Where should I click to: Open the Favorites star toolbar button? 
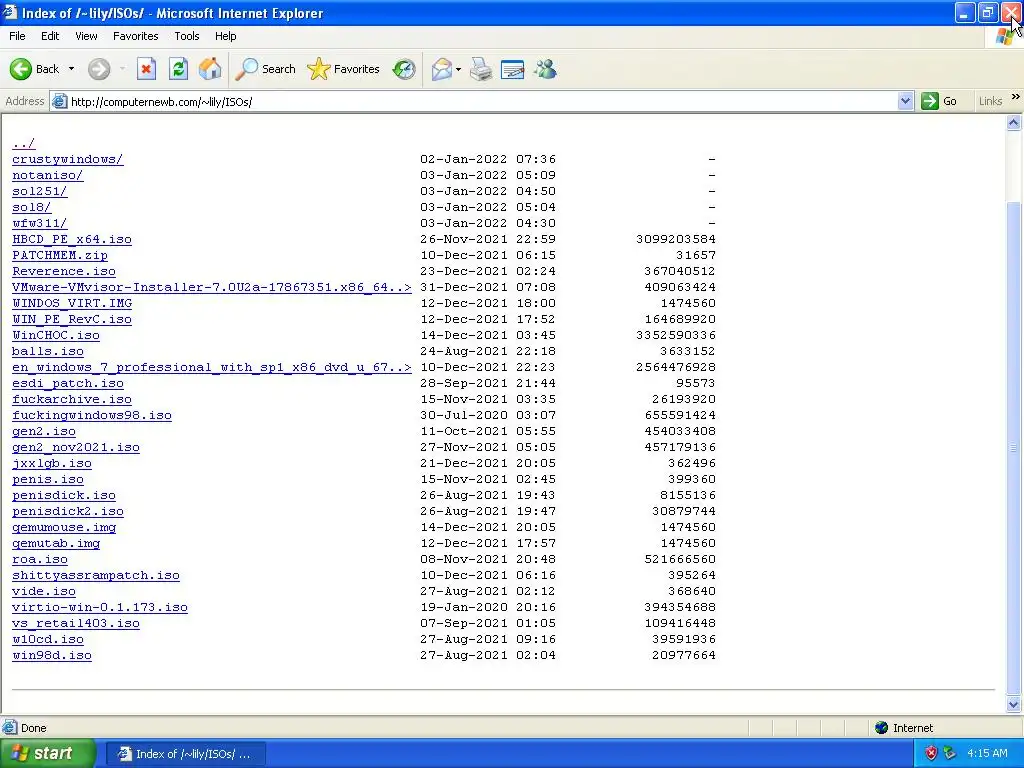[x=344, y=69]
